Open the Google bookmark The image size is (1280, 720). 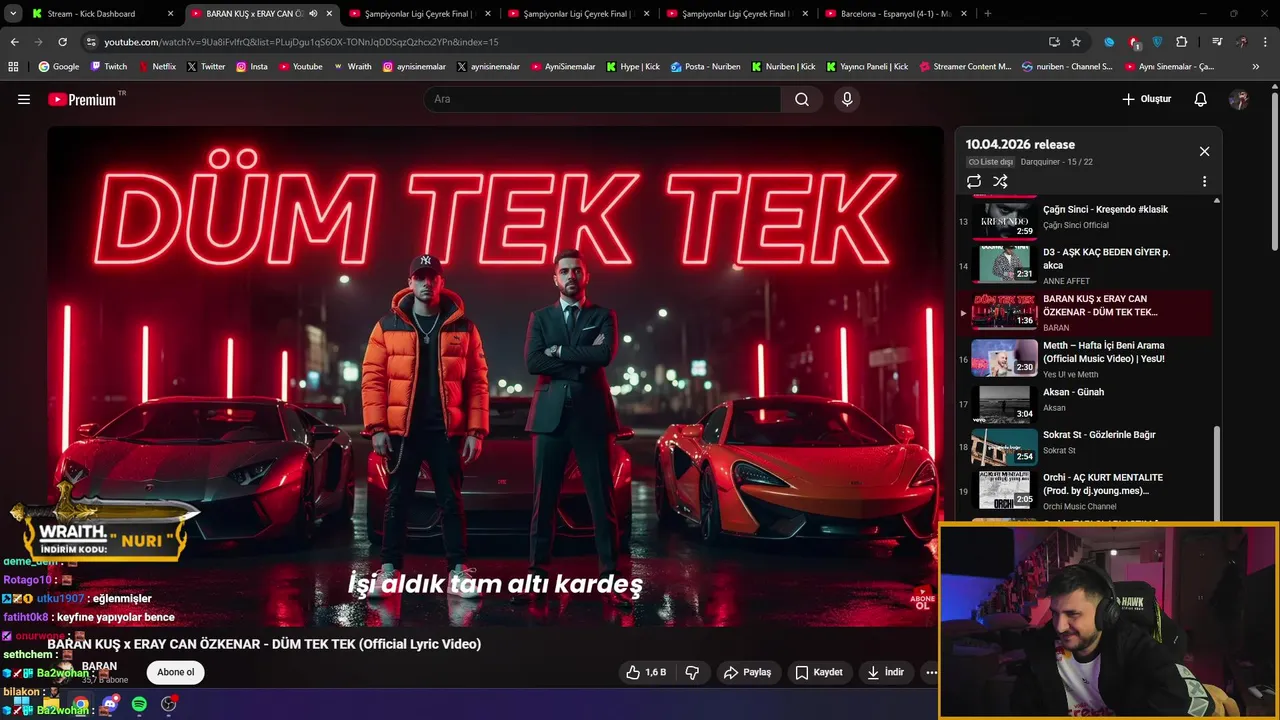59,66
